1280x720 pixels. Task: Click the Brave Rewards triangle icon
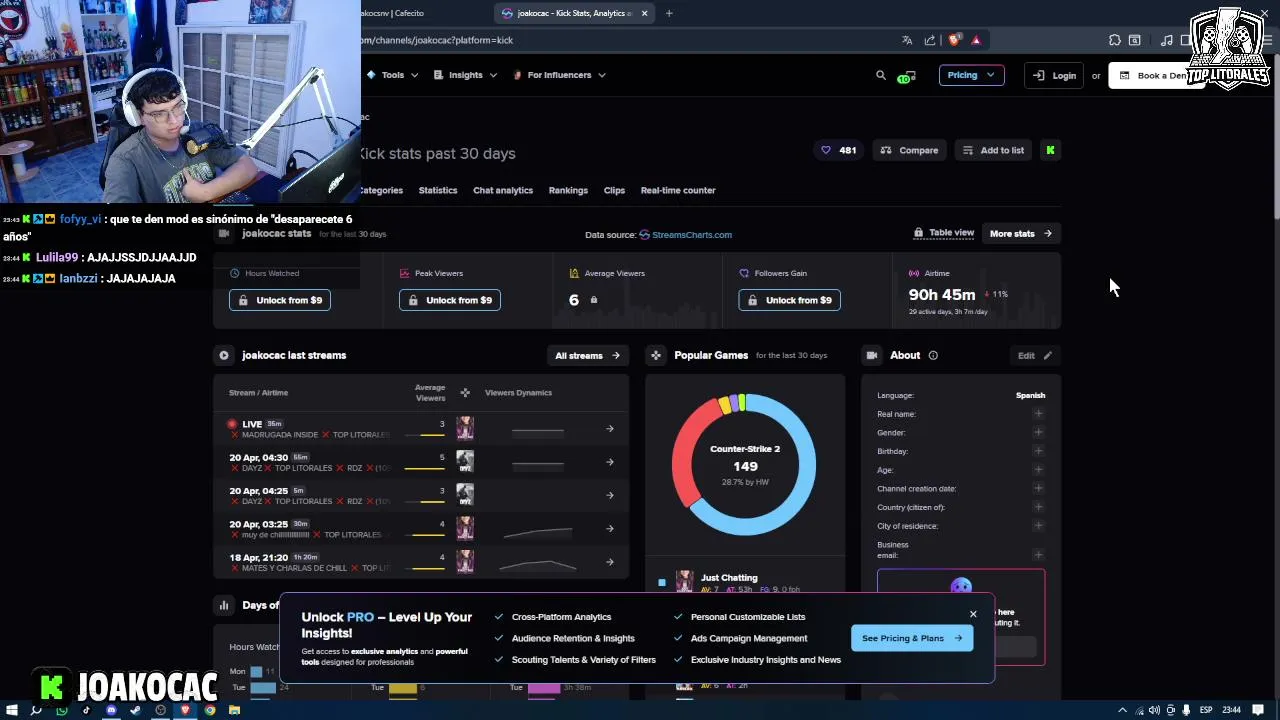tap(976, 40)
